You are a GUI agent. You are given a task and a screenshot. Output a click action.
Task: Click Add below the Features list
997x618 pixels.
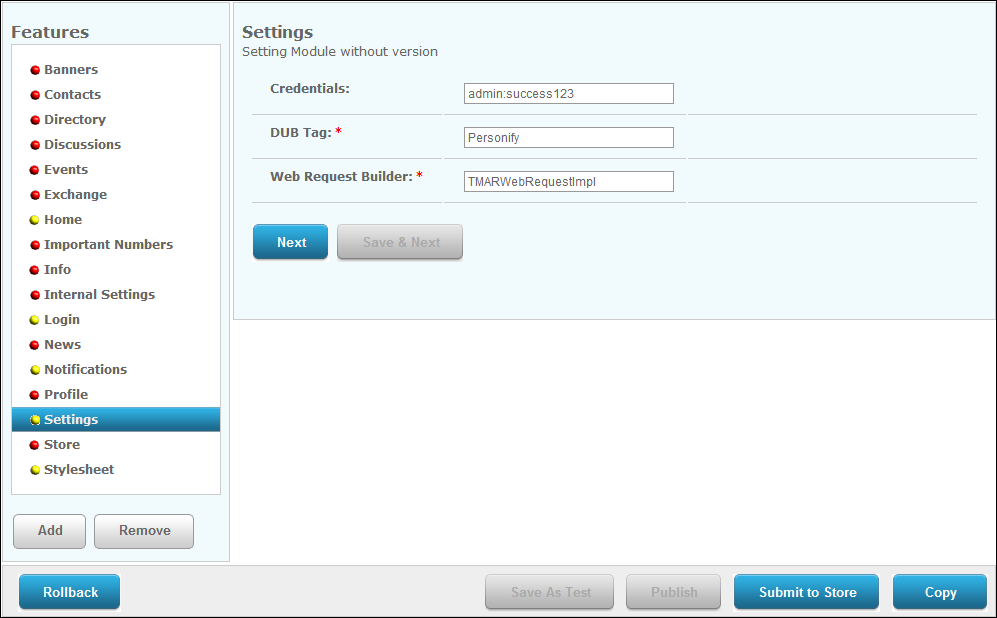50,531
